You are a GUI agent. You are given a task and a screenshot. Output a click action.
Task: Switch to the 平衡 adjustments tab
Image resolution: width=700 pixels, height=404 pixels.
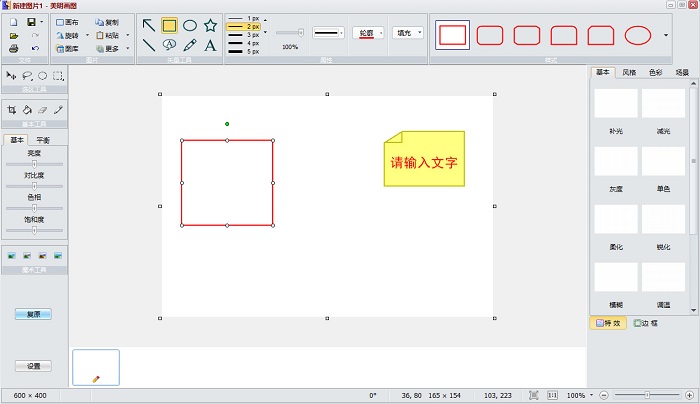43,140
